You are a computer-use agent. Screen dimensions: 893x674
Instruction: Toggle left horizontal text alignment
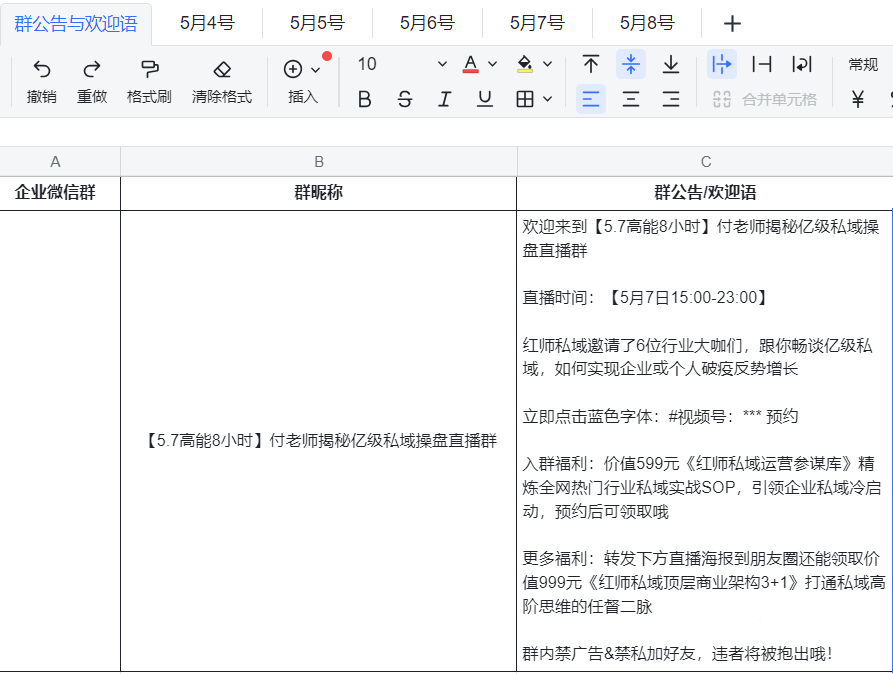pos(591,100)
